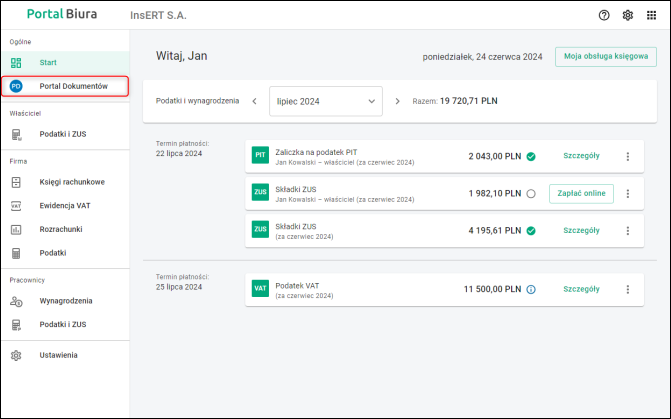Click the Portal Dokumentów PD icon
Image resolution: width=671 pixels, height=419 pixels.
pyautogui.click(x=16, y=86)
